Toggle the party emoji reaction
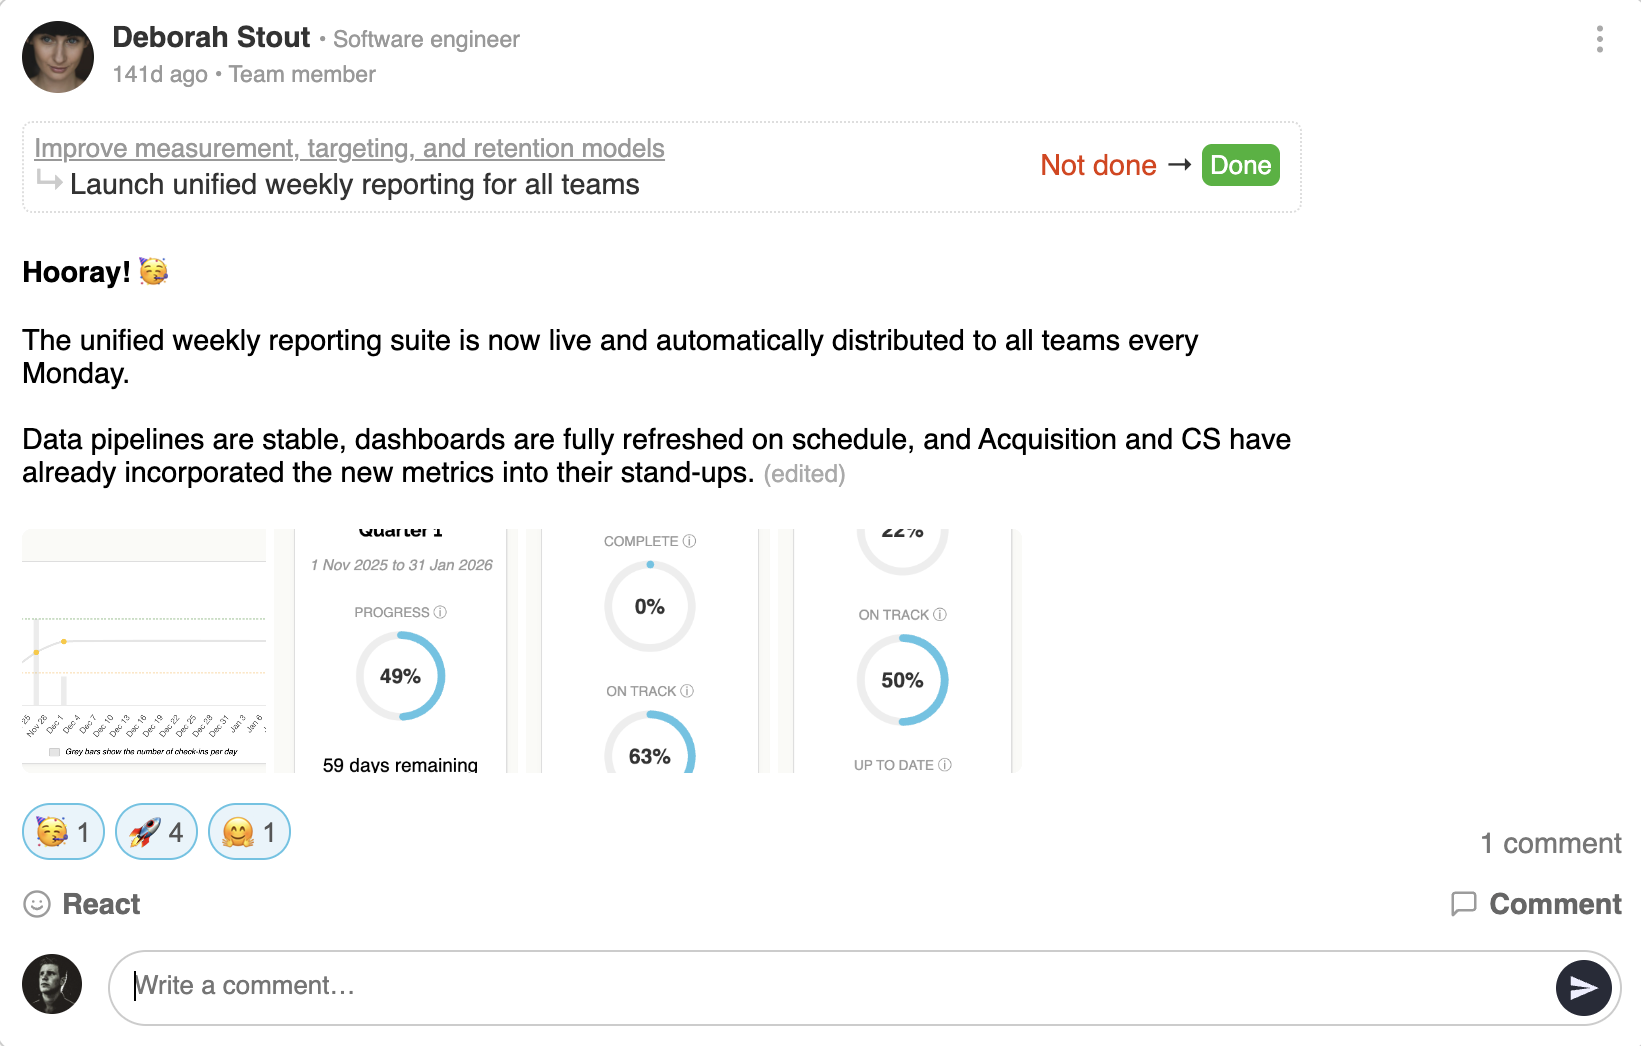Screen dimensions: 1641x1046 [x=62, y=831]
